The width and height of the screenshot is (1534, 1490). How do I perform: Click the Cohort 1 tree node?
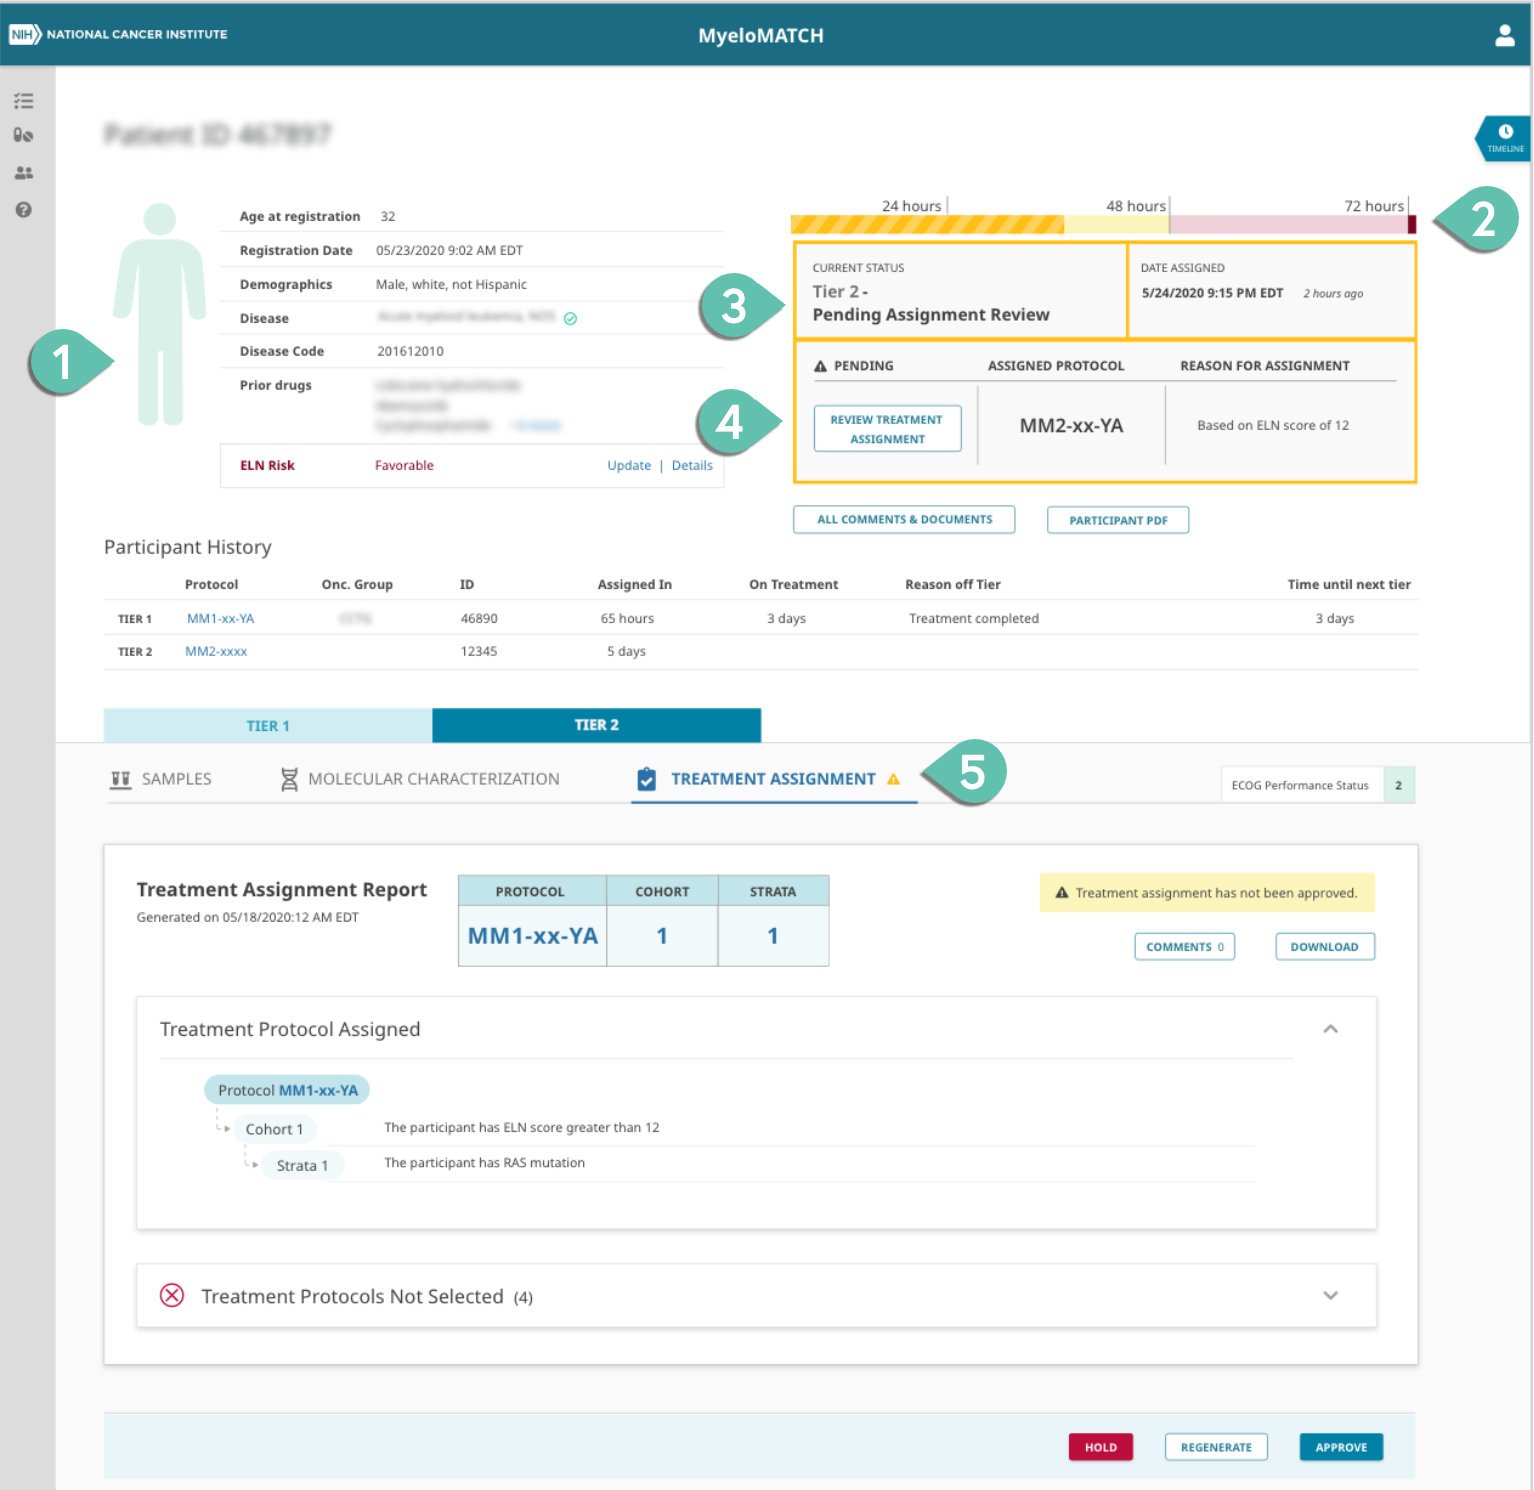[274, 1129]
